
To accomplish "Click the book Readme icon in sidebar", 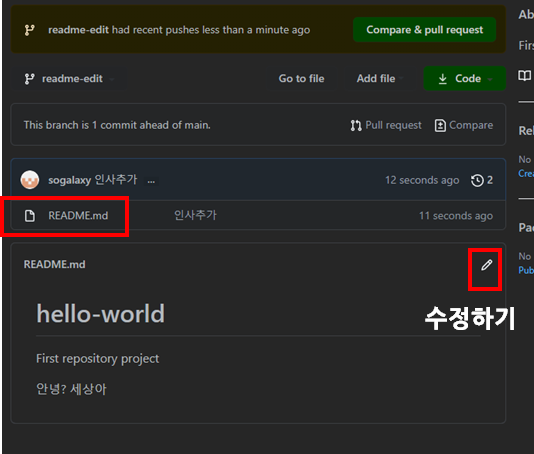I will (x=524, y=75).
